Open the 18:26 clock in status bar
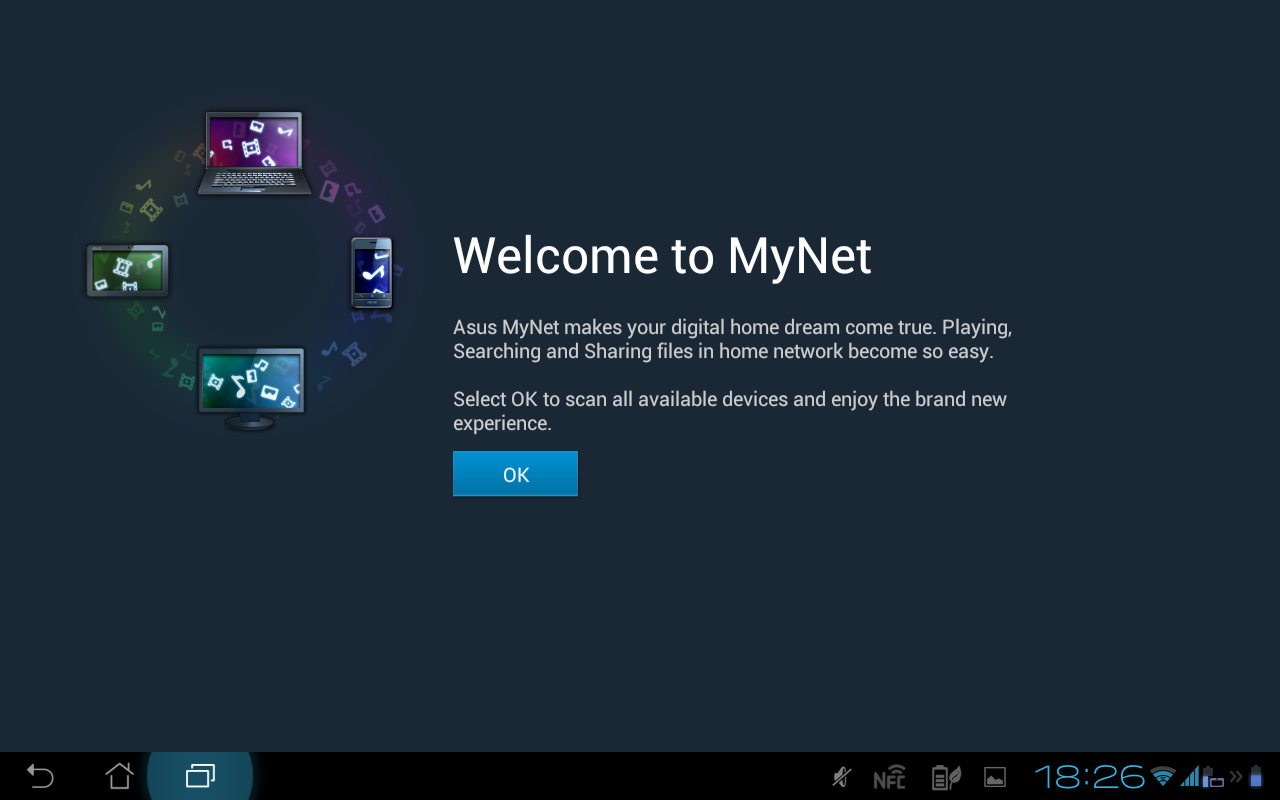Screen dimensions: 1280x800 [1090, 777]
